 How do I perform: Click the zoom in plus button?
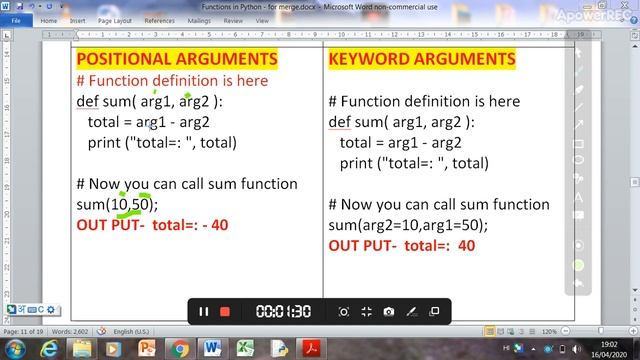634,331
